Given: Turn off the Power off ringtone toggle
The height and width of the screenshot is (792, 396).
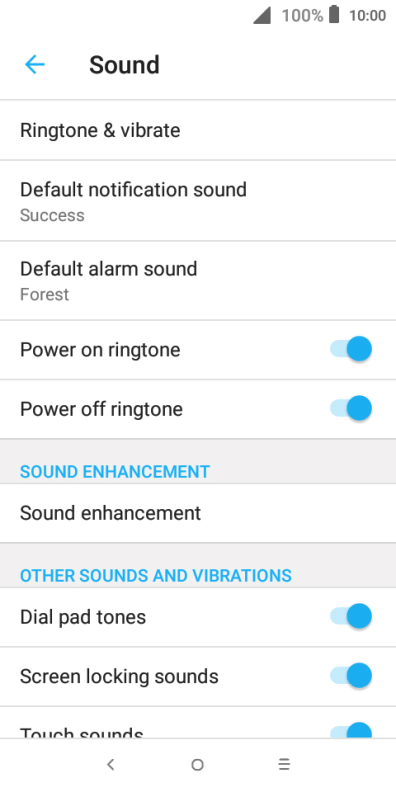Looking at the screenshot, I should [351, 409].
